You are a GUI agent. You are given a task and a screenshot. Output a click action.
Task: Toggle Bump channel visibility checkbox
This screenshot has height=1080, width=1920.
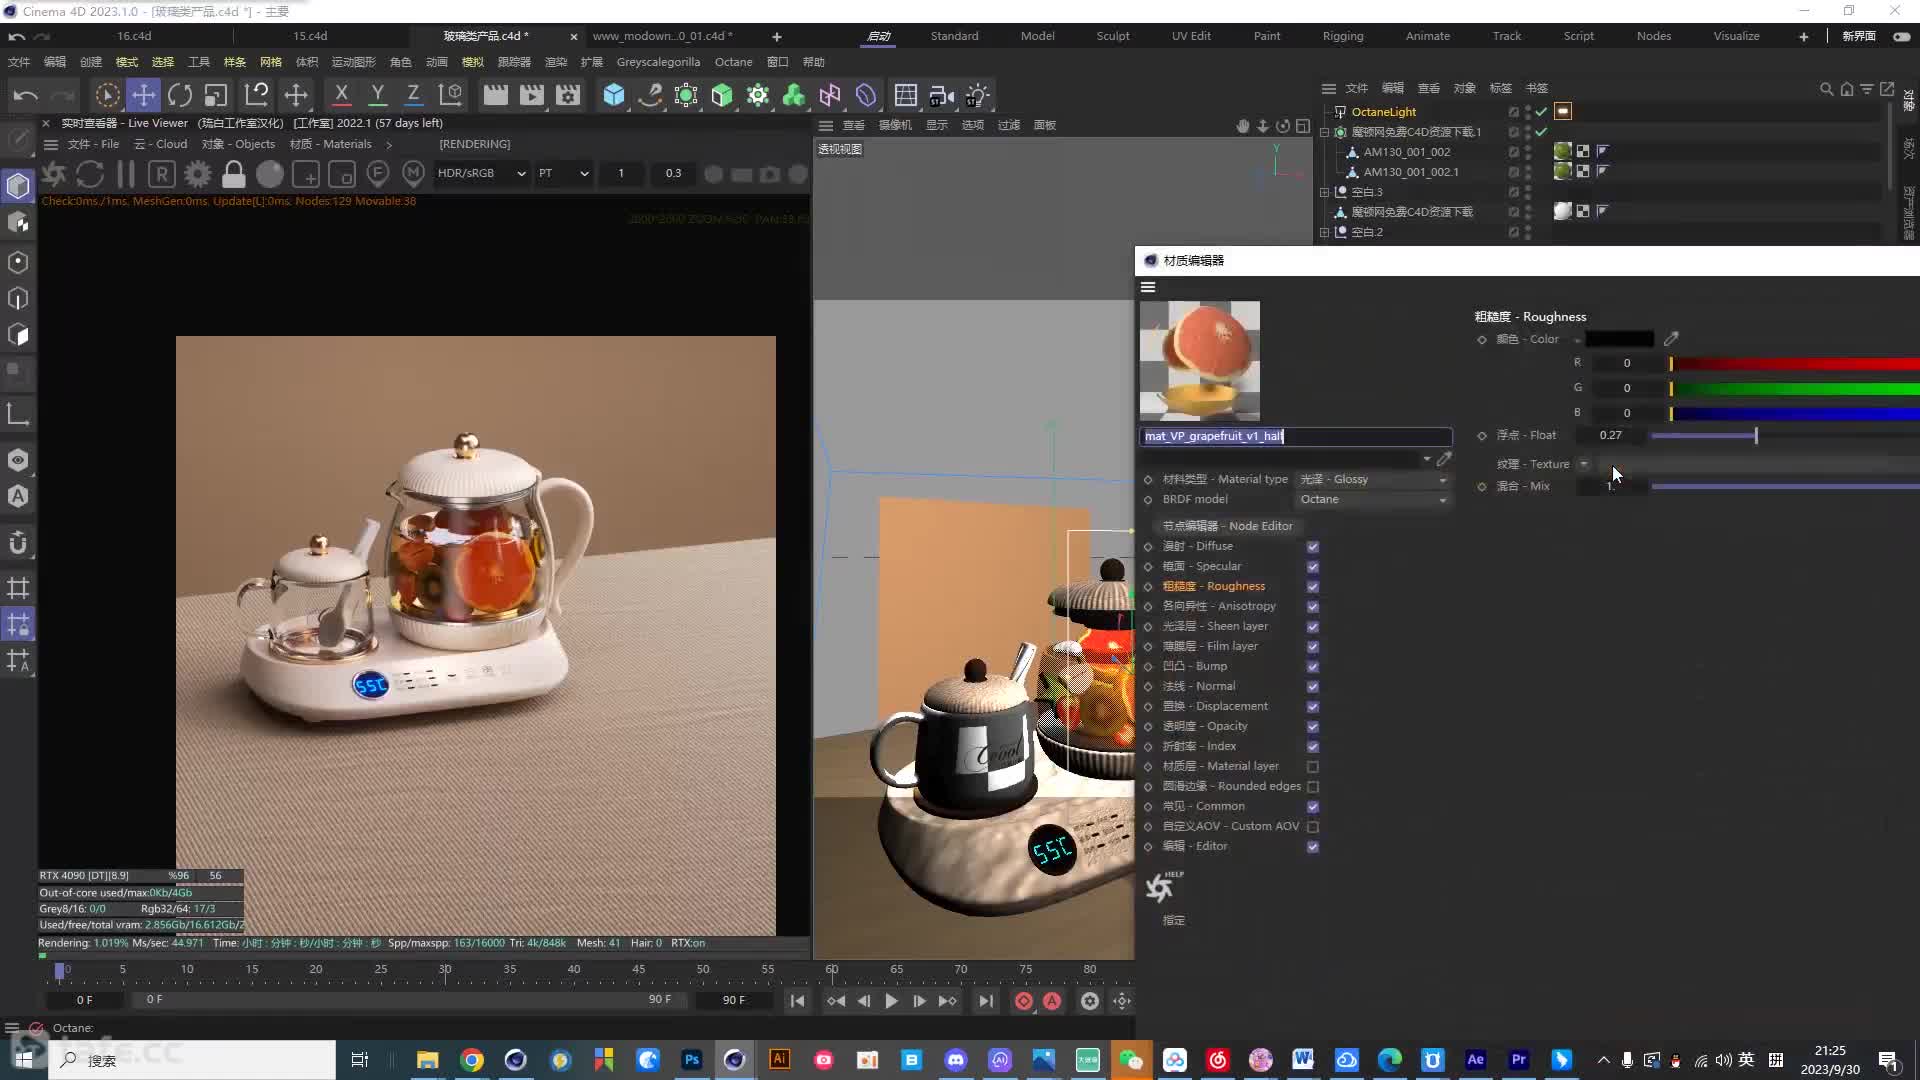(x=1313, y=666)
